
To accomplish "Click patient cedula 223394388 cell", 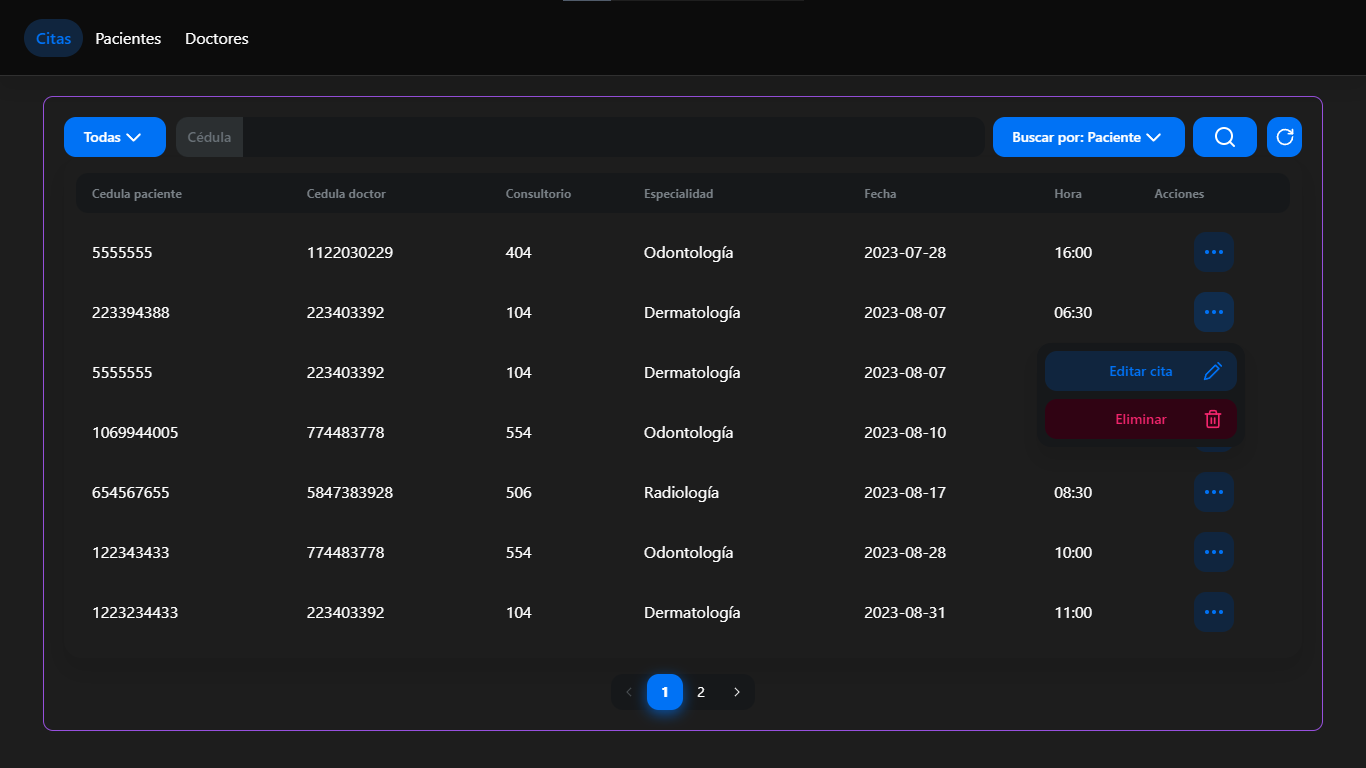I will (x=131, y=312).
